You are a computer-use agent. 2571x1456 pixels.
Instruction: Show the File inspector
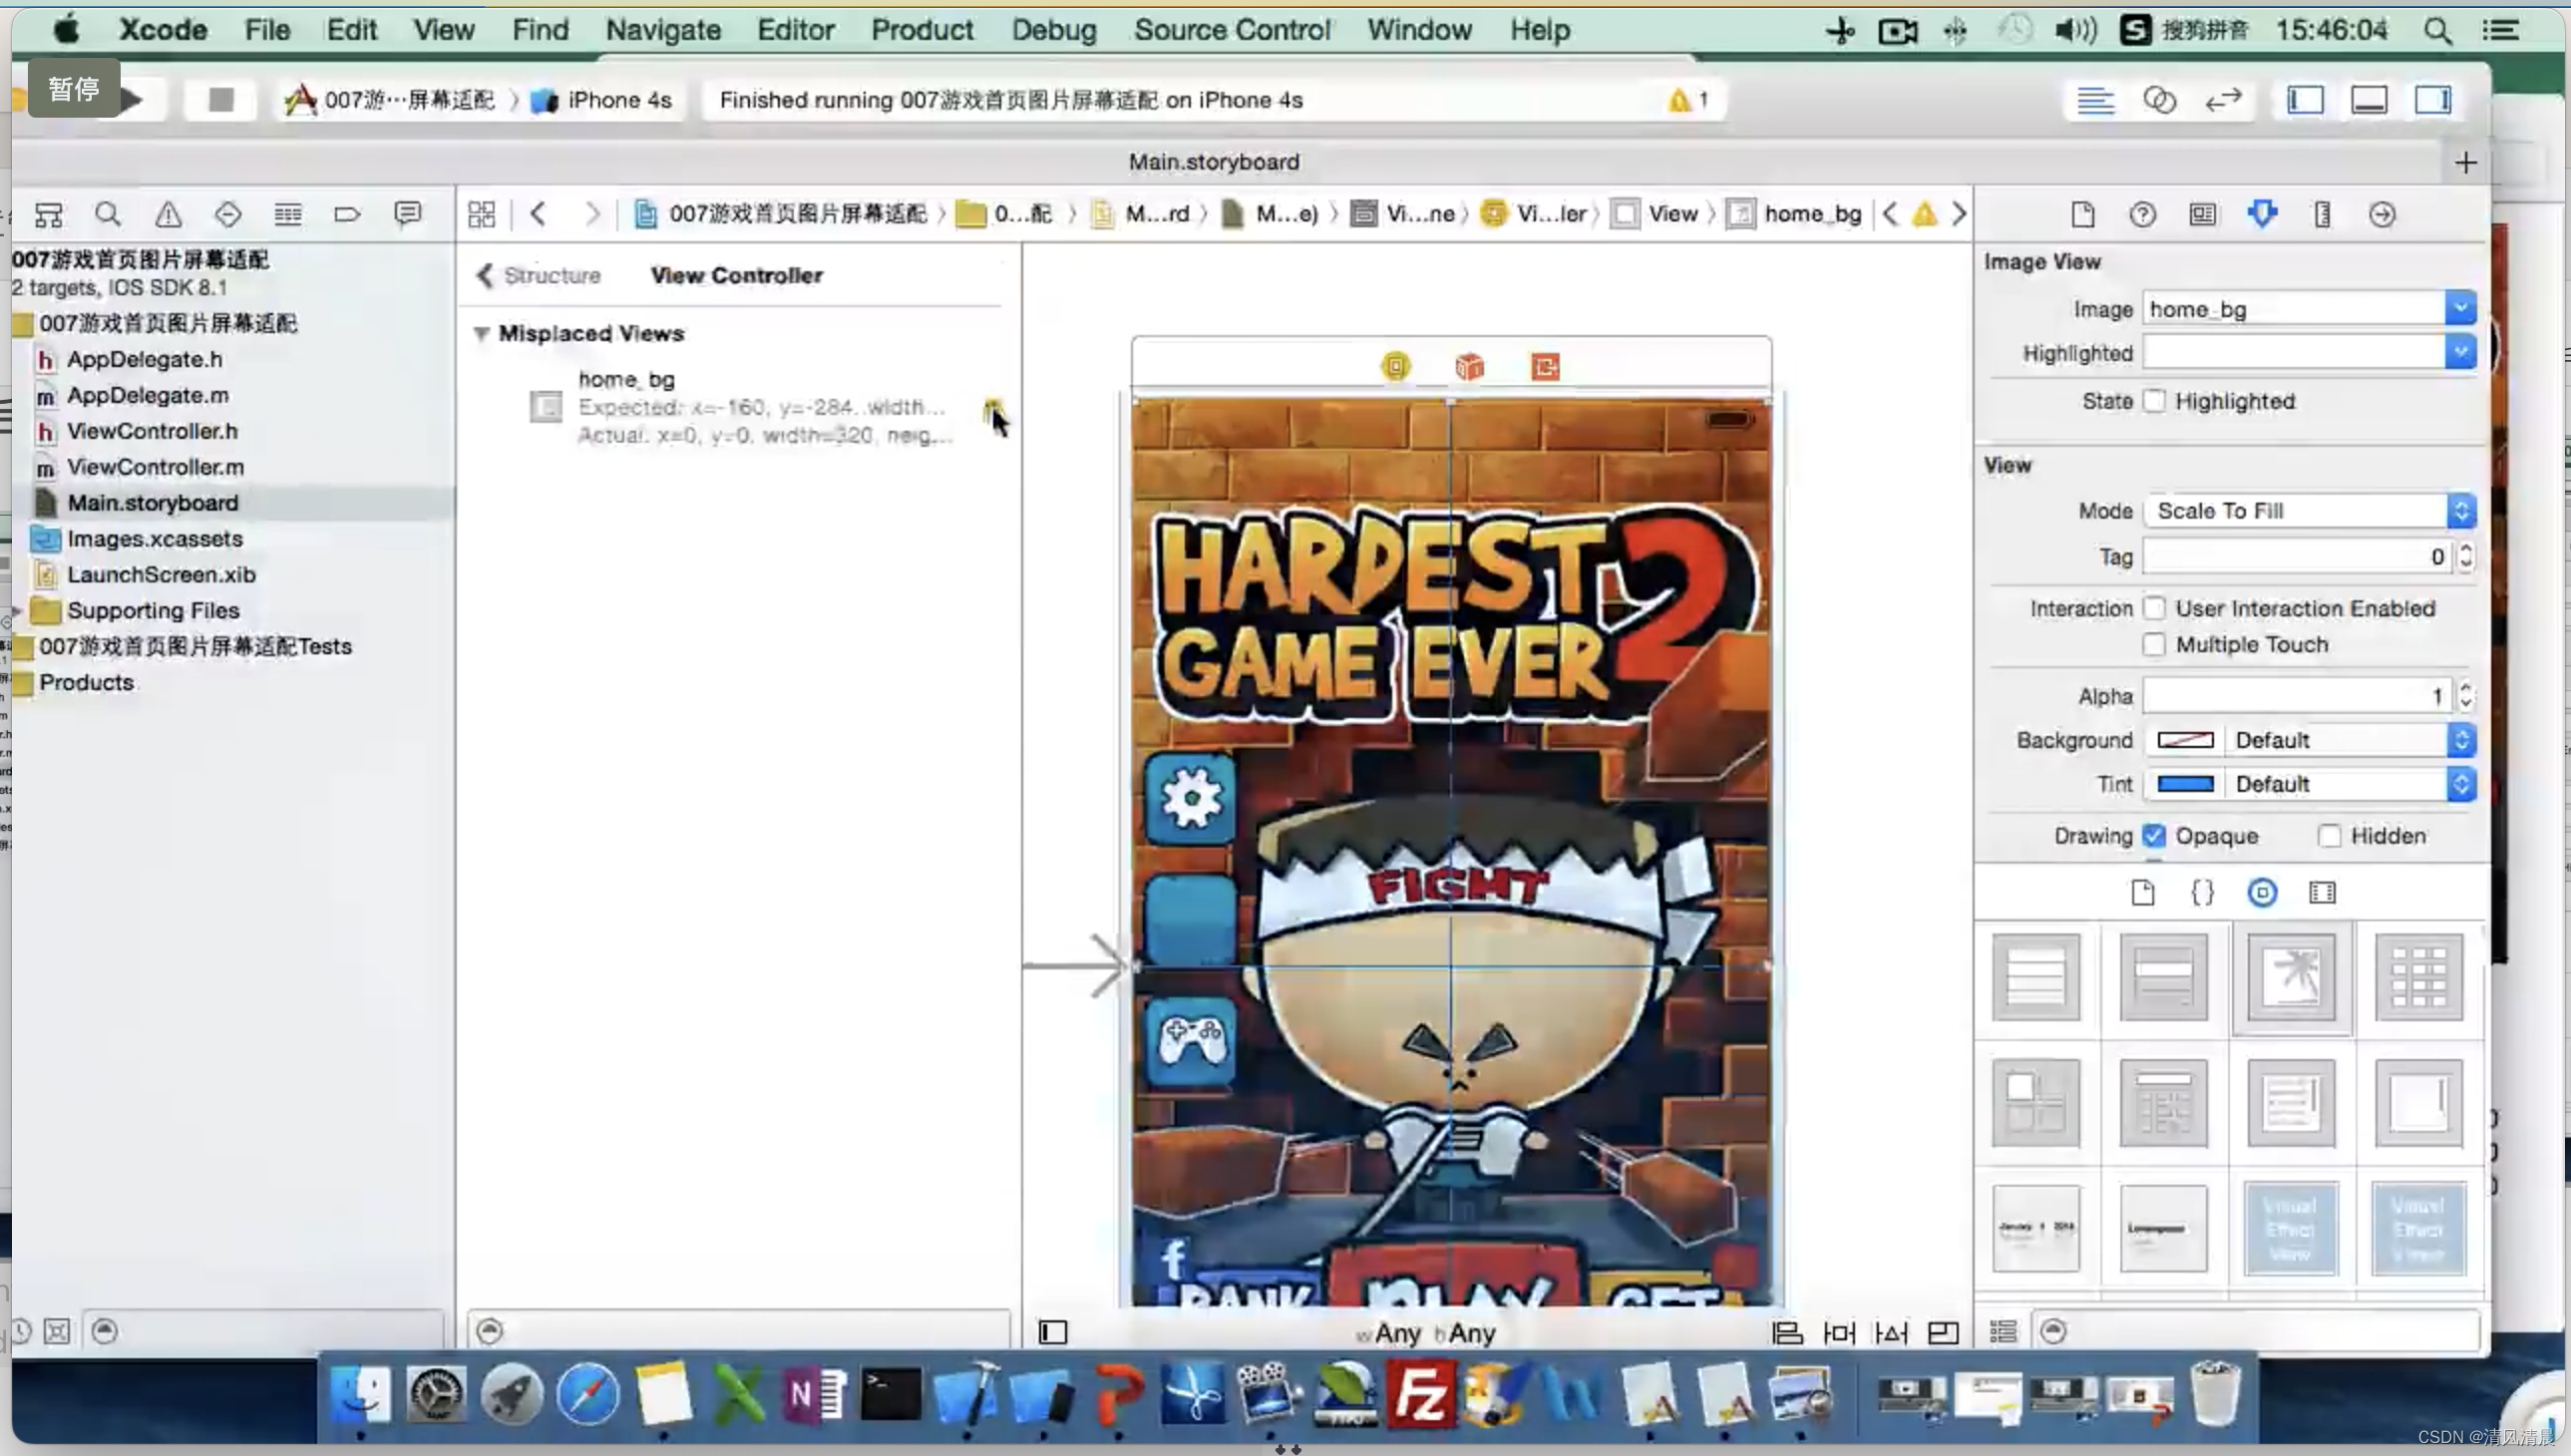click(2082, 214)
